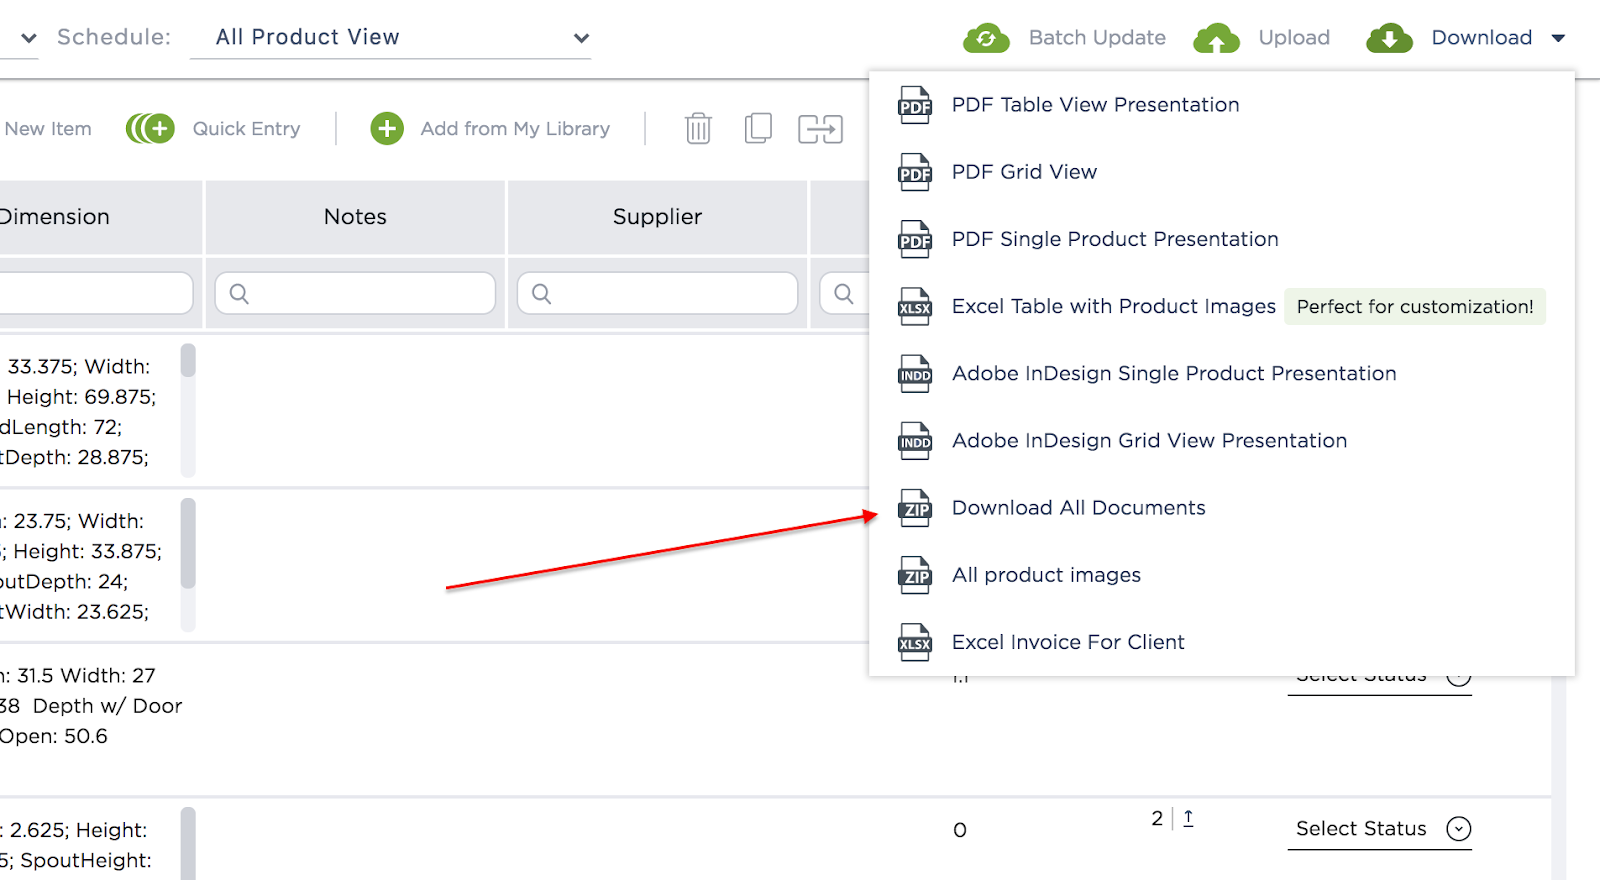
Task: Select All product images download
Action: (x=1046, y=575)
